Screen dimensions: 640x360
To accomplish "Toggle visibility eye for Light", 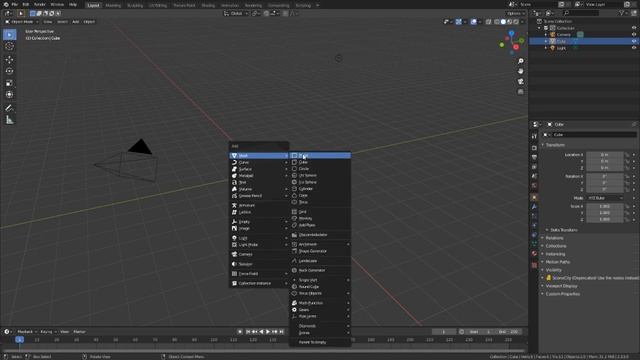I will click(x=634, y=48).
